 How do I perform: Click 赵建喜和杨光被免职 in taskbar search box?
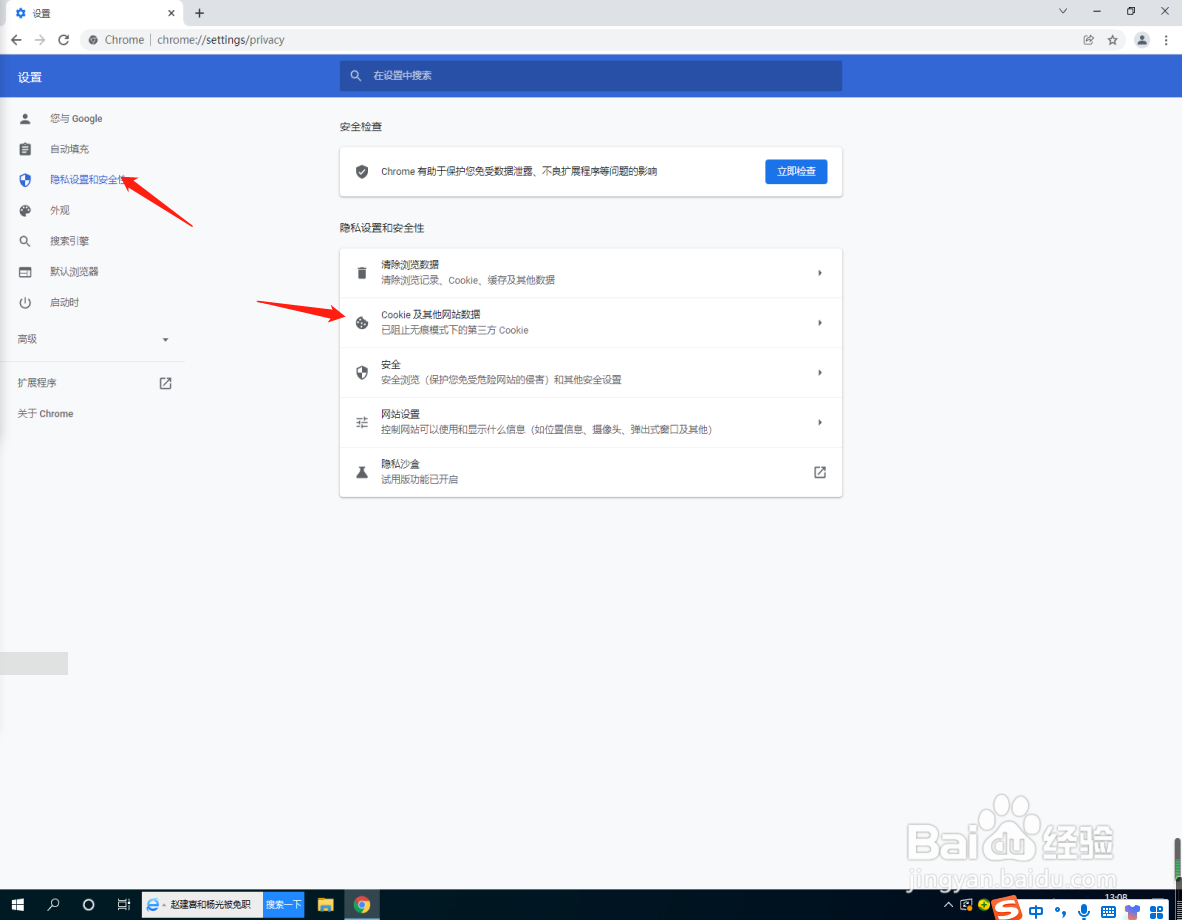(x=210, y=905)
